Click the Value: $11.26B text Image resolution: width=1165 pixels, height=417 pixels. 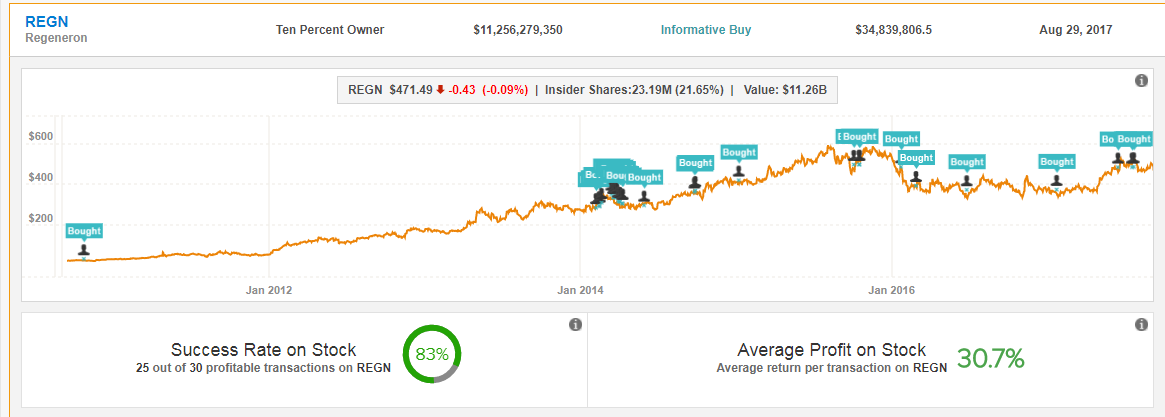click(x=785, y=90)
